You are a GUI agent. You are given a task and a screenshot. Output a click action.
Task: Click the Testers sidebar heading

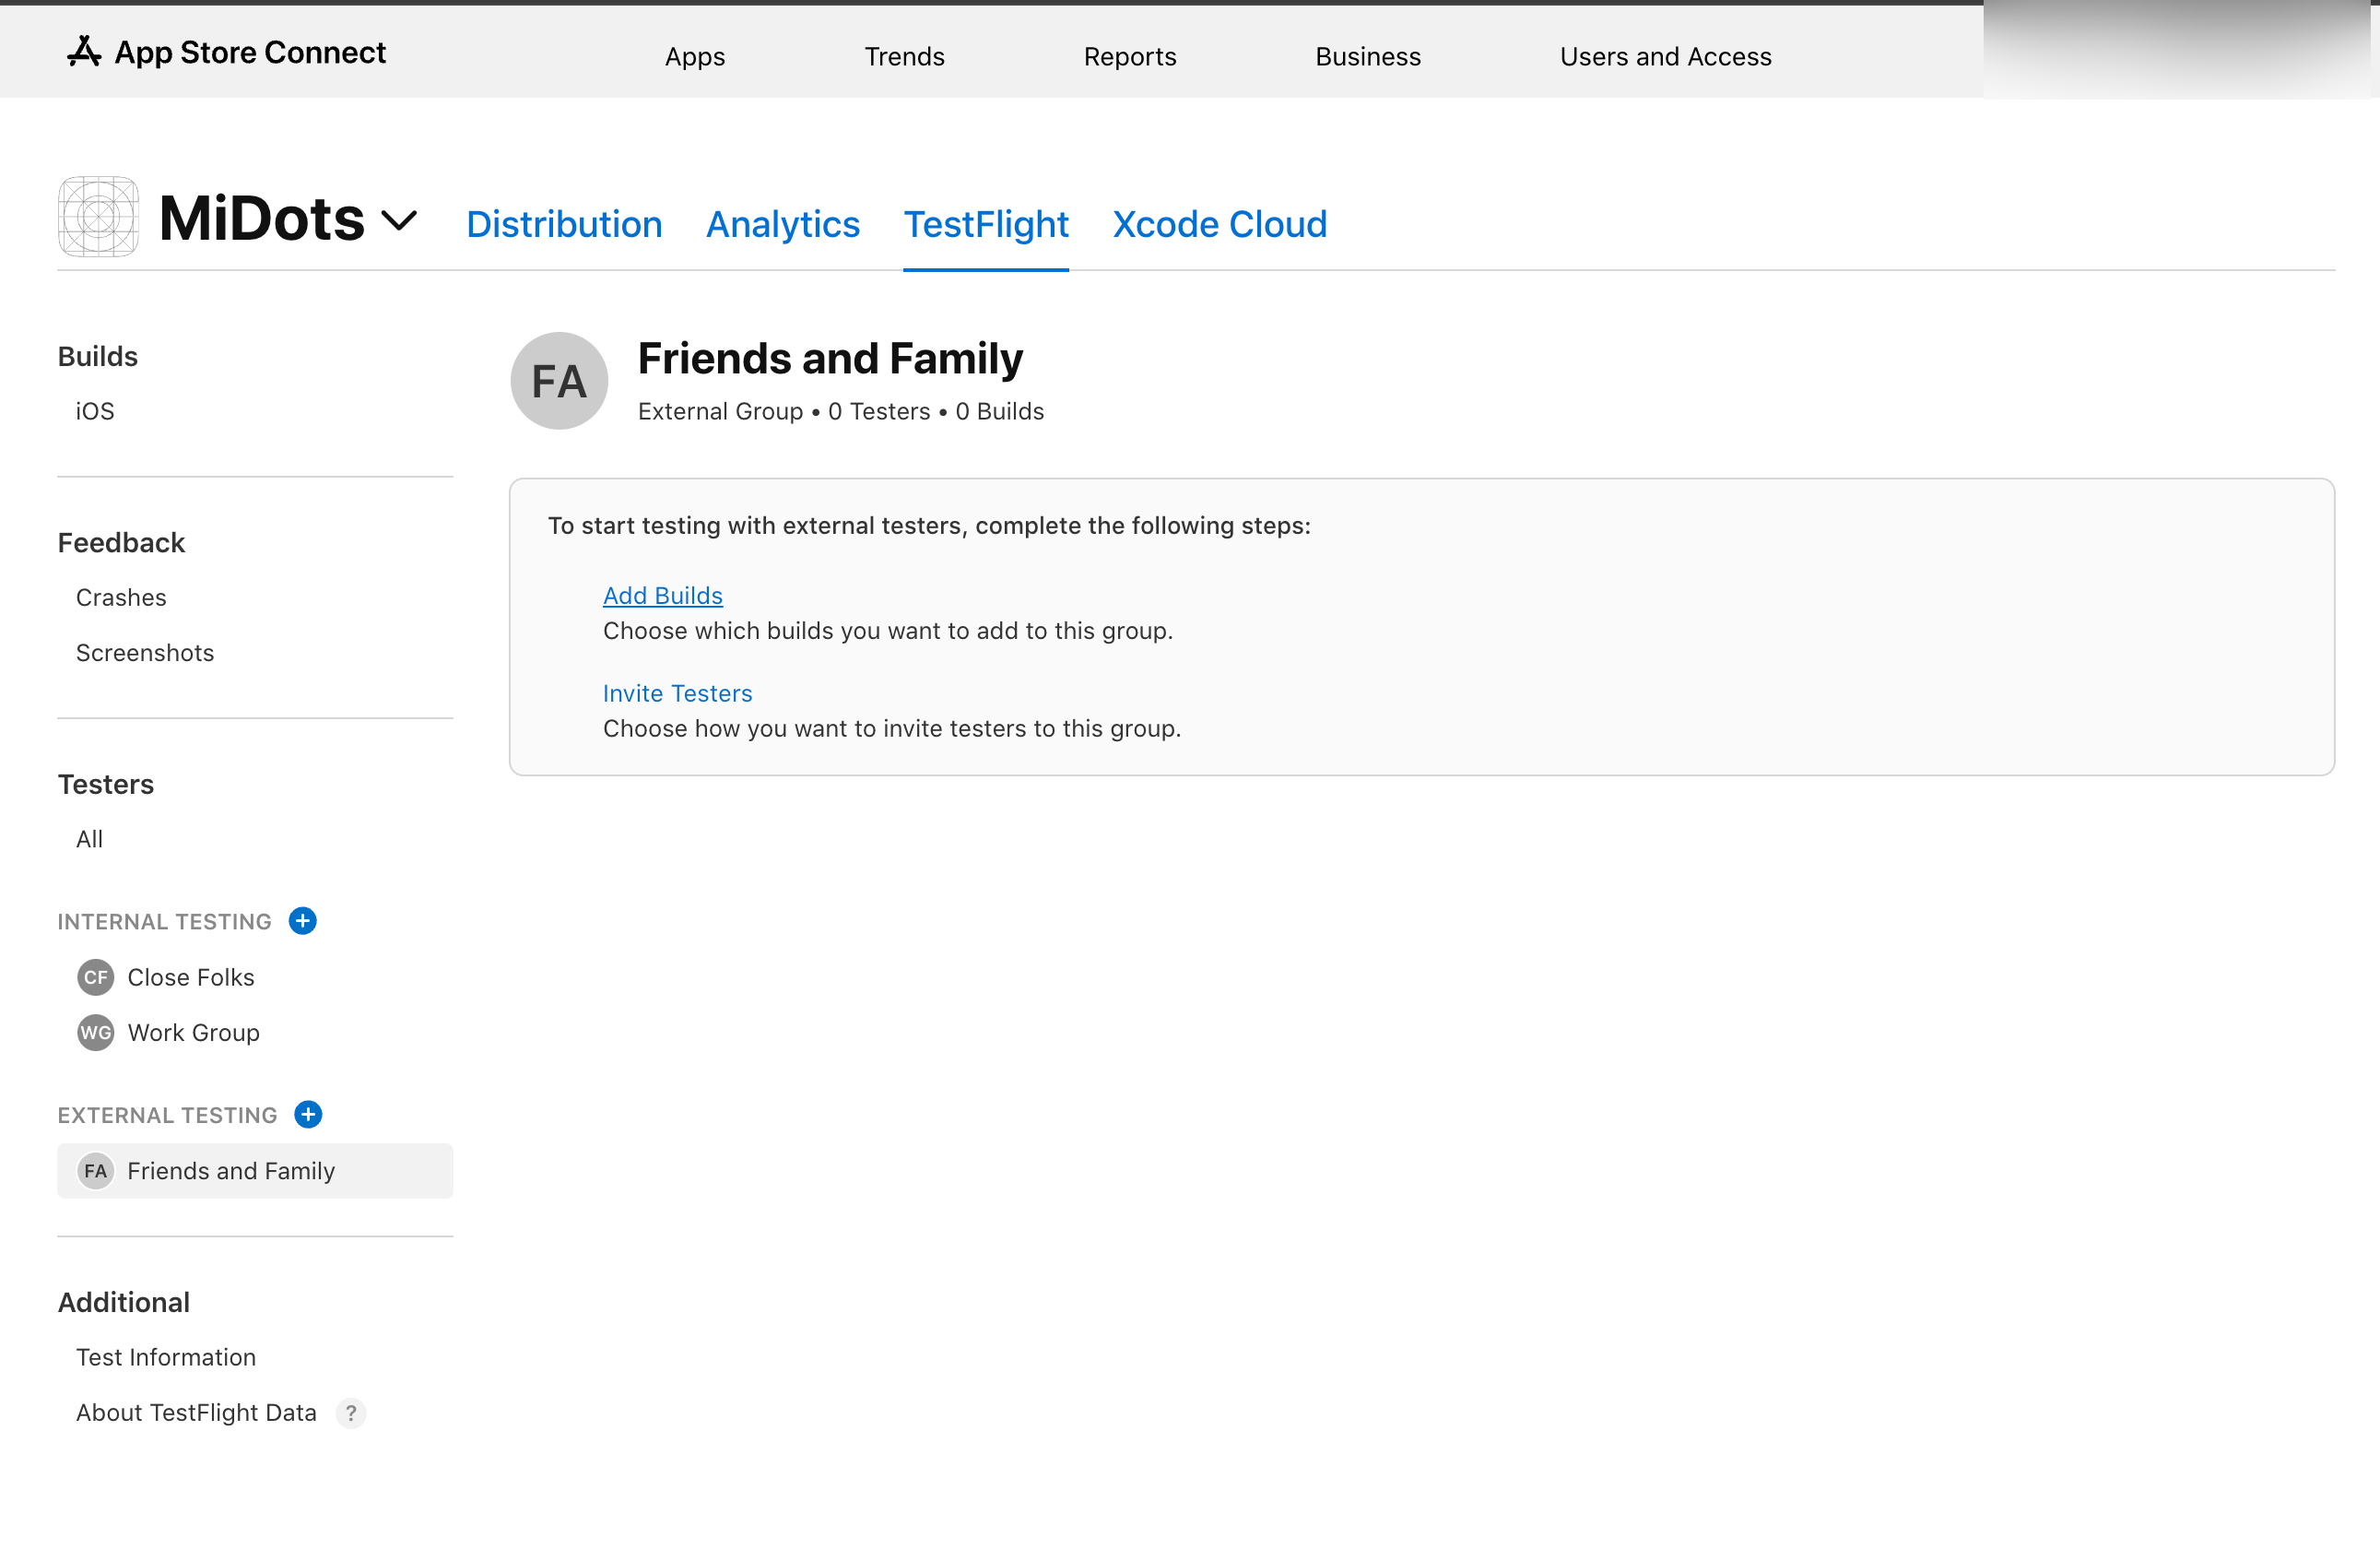(x=106, y=784)
